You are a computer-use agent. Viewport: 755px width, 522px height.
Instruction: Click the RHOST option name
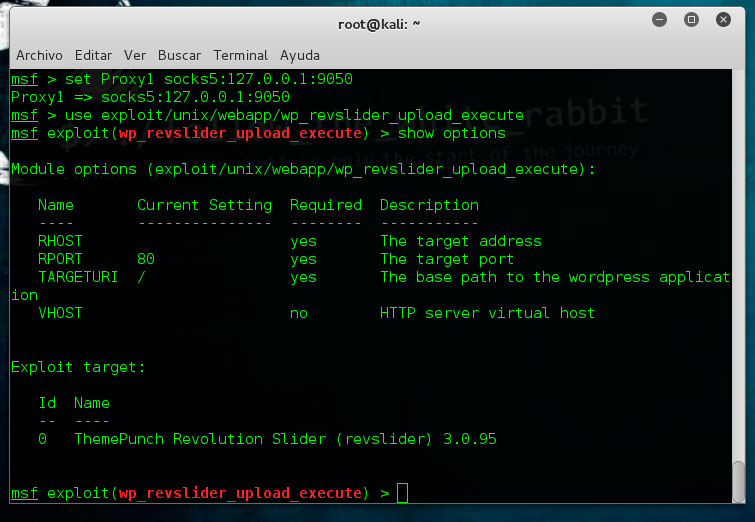click(x=60, y=241)
